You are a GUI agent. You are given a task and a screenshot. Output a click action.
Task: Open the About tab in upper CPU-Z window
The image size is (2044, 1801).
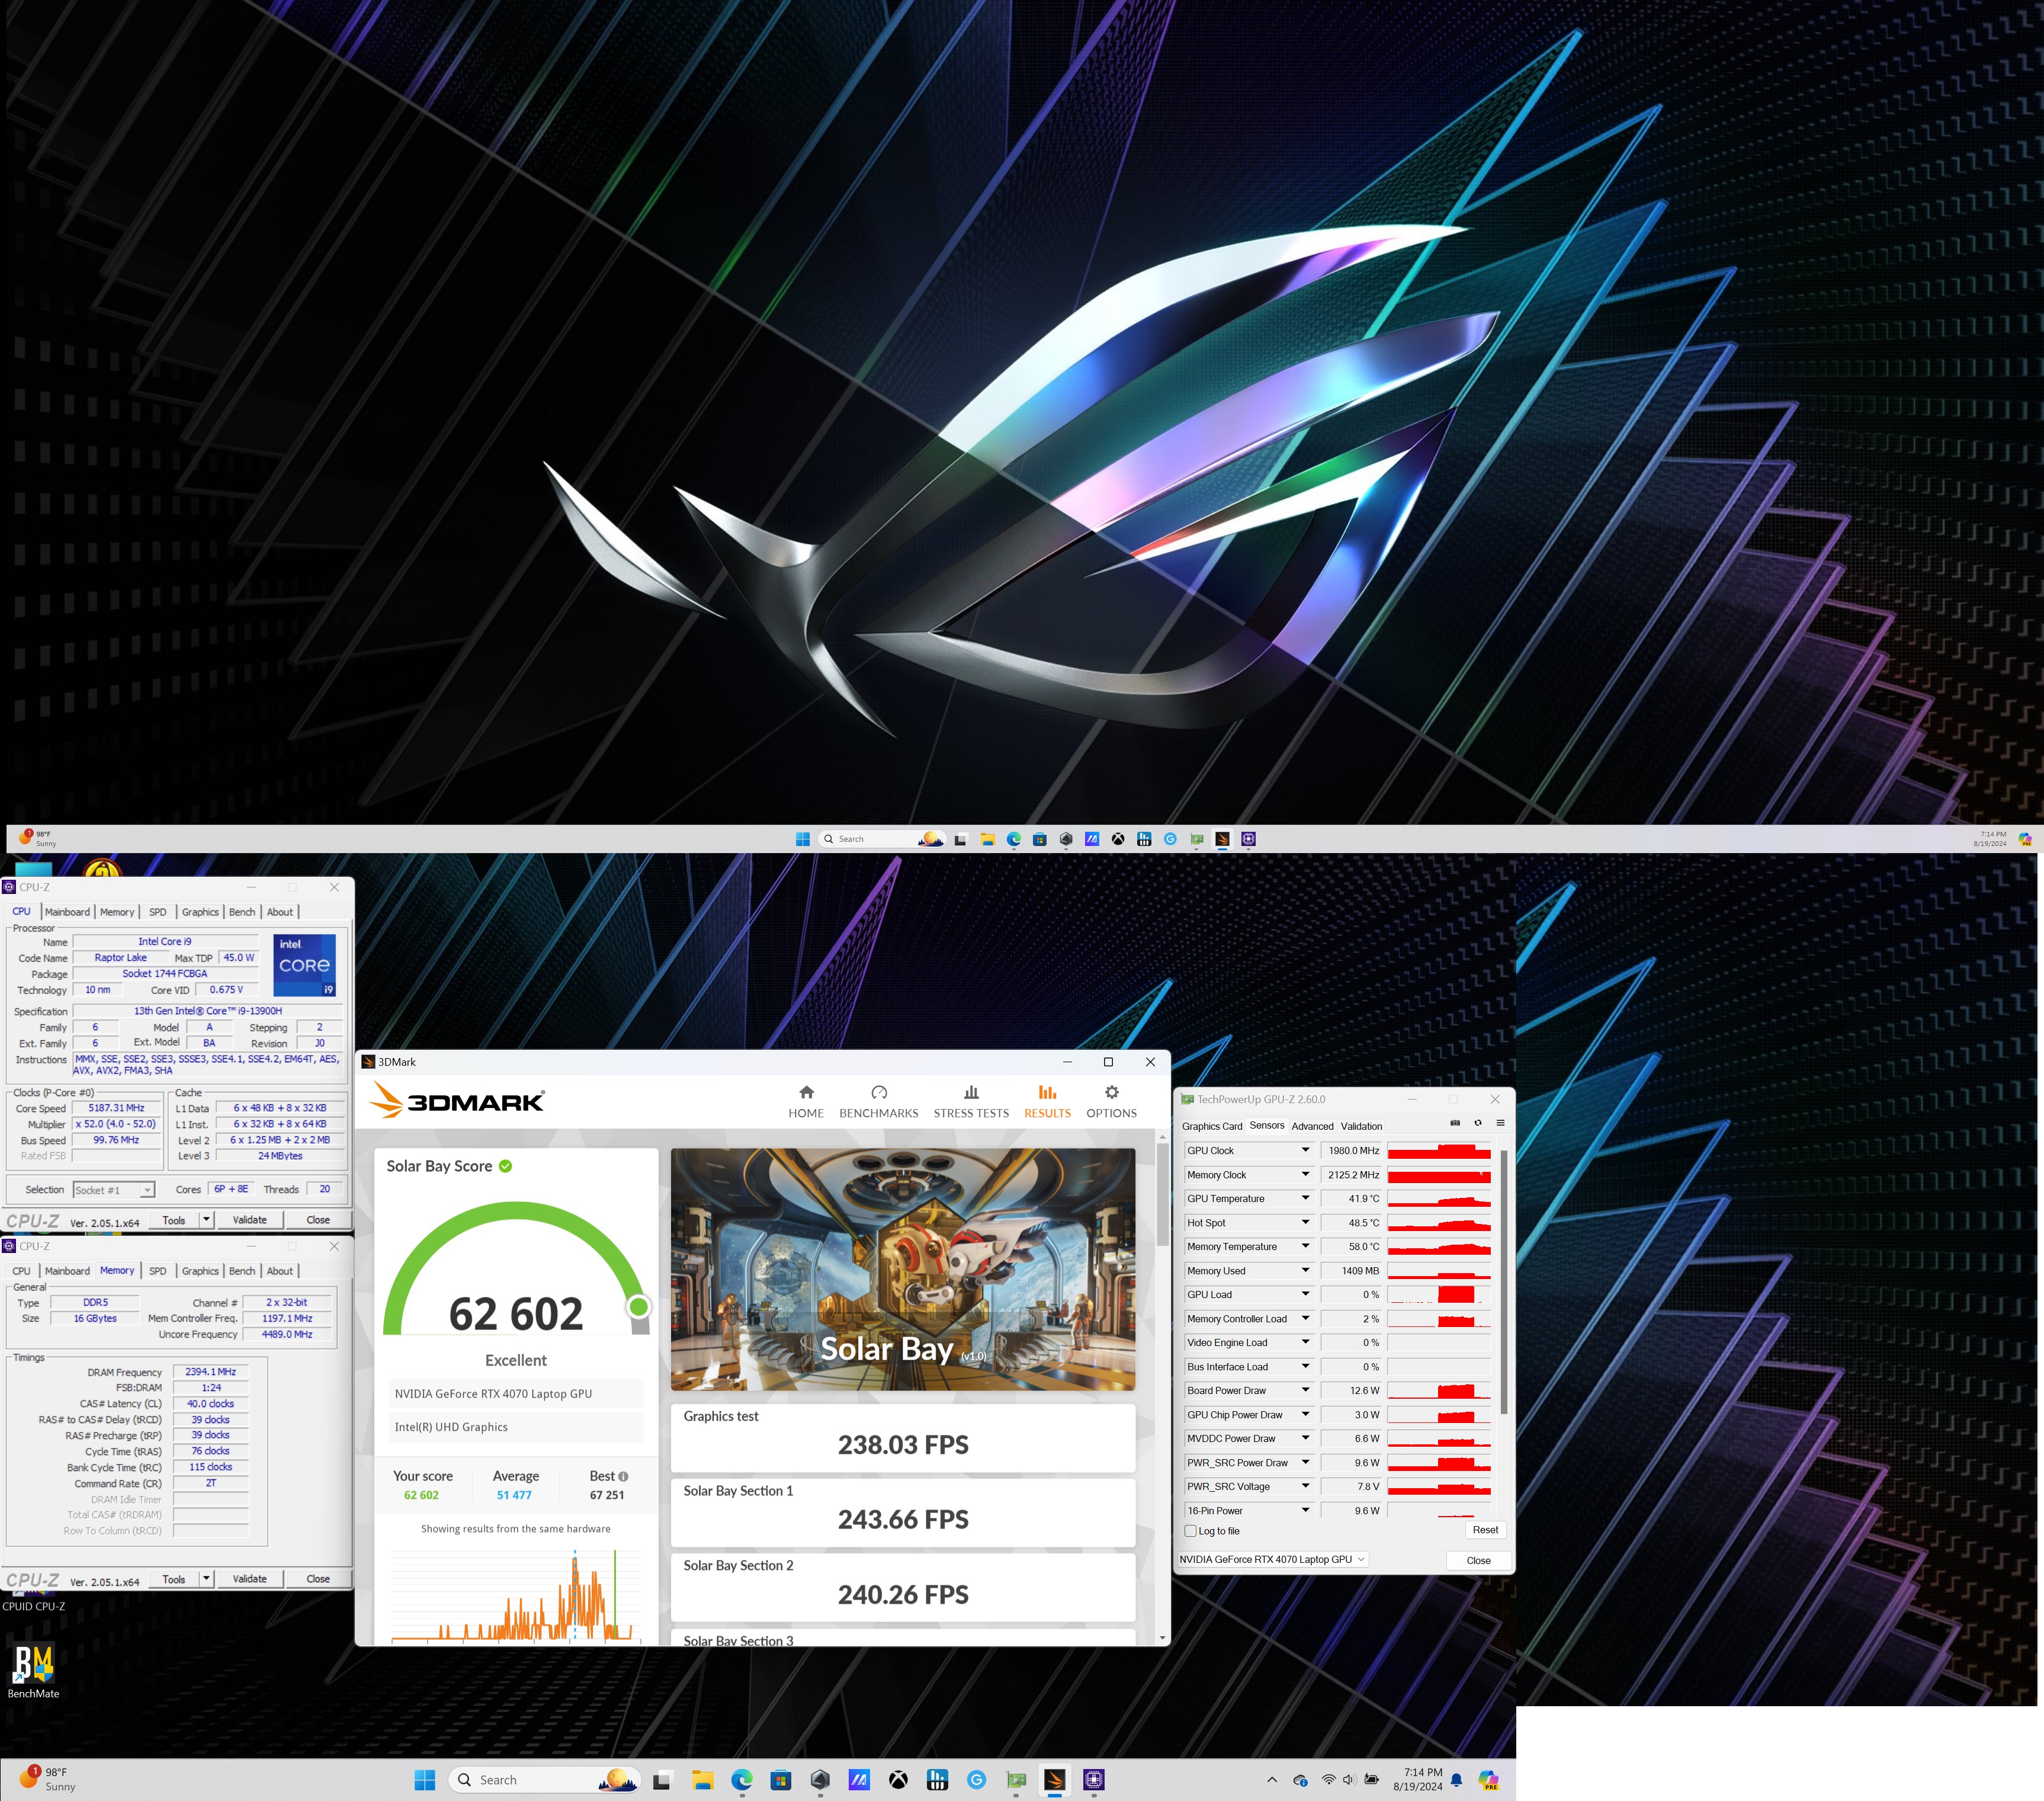tap(279, 912)
